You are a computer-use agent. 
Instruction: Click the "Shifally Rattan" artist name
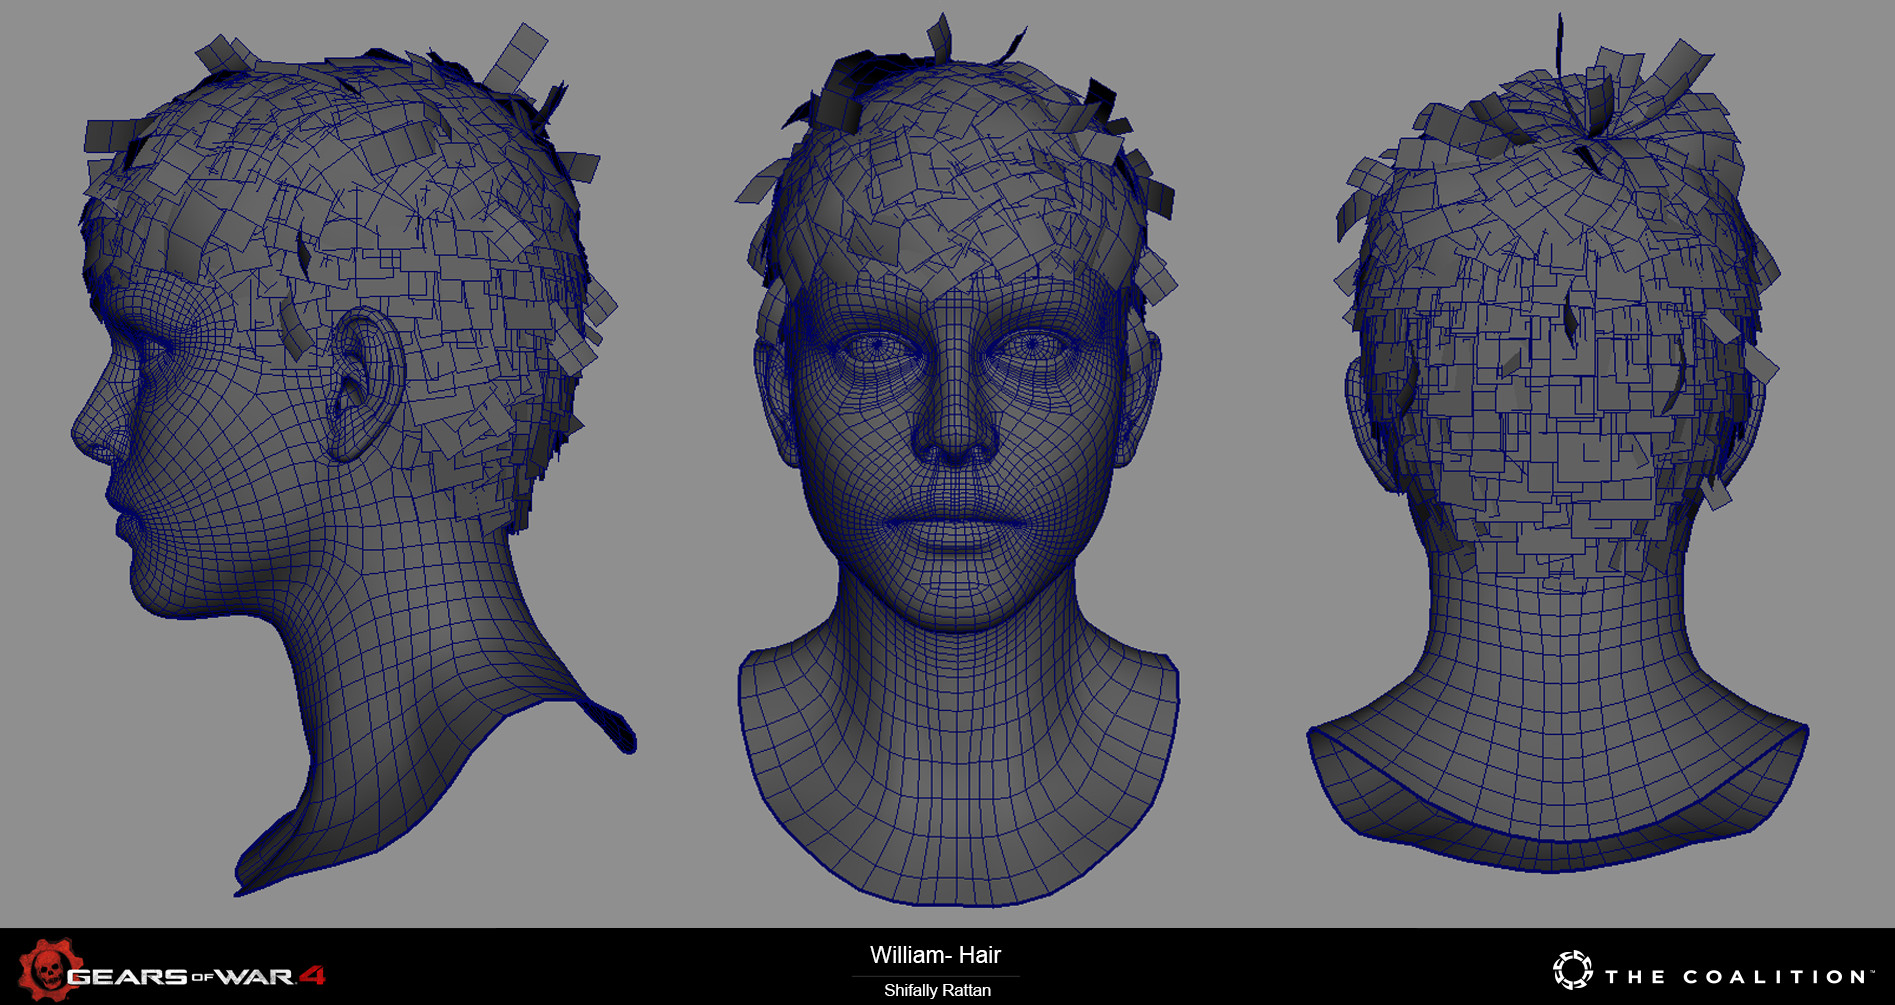click(x=937, y=990)
